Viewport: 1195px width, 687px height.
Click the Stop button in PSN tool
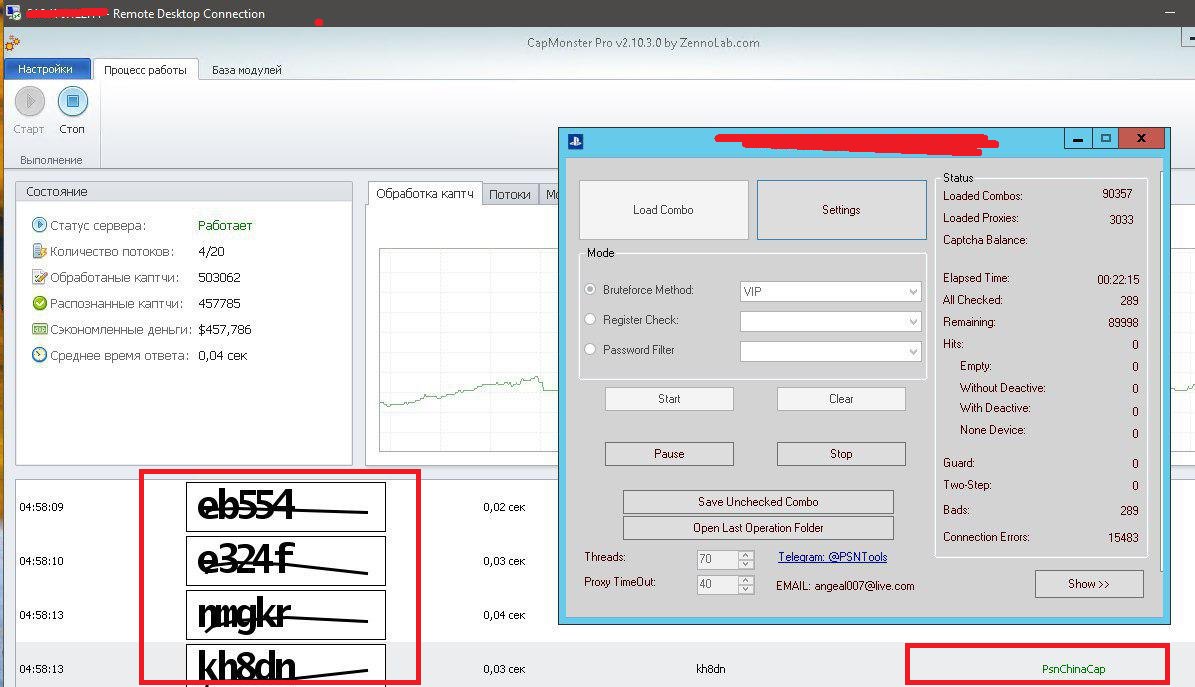[841, 454]
